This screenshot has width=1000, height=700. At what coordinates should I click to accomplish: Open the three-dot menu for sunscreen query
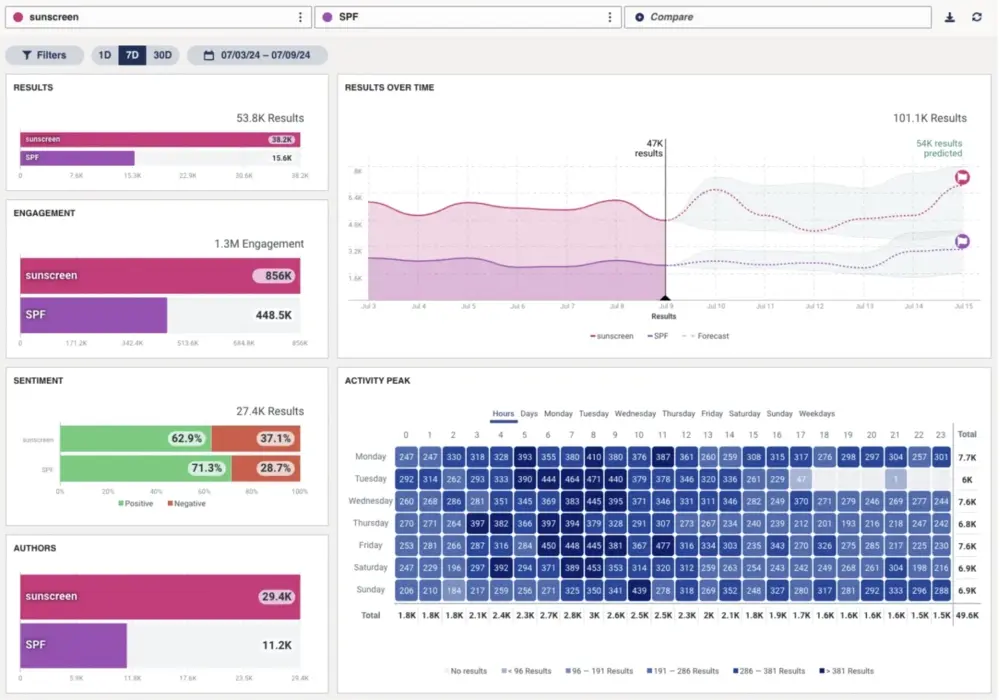pos(298,16)
